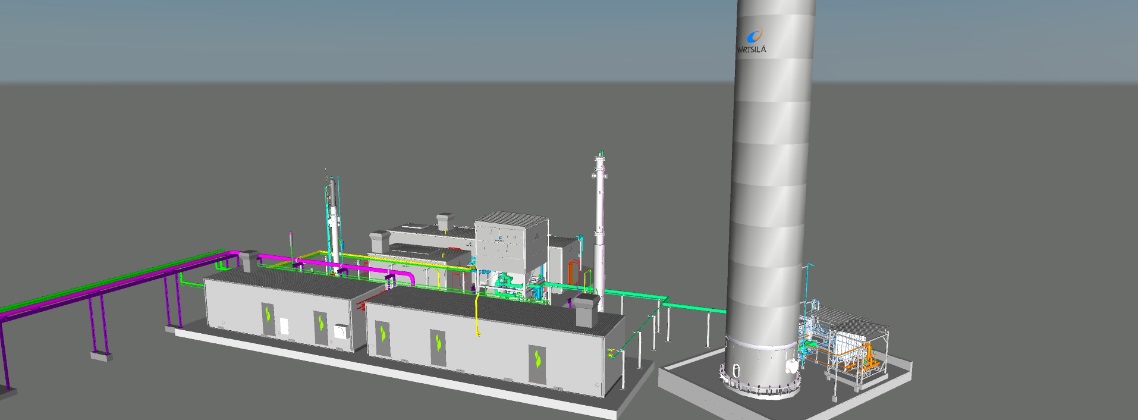Click the roof vent hood on right container

(x=586, y=309)
